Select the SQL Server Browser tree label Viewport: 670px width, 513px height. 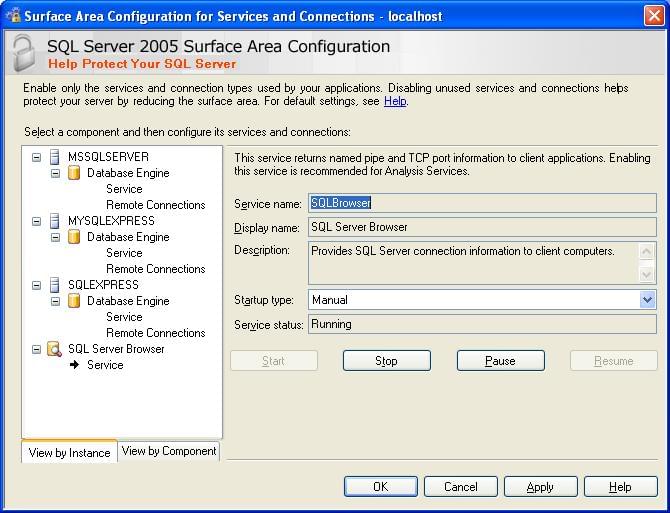(x=116, y=349)
